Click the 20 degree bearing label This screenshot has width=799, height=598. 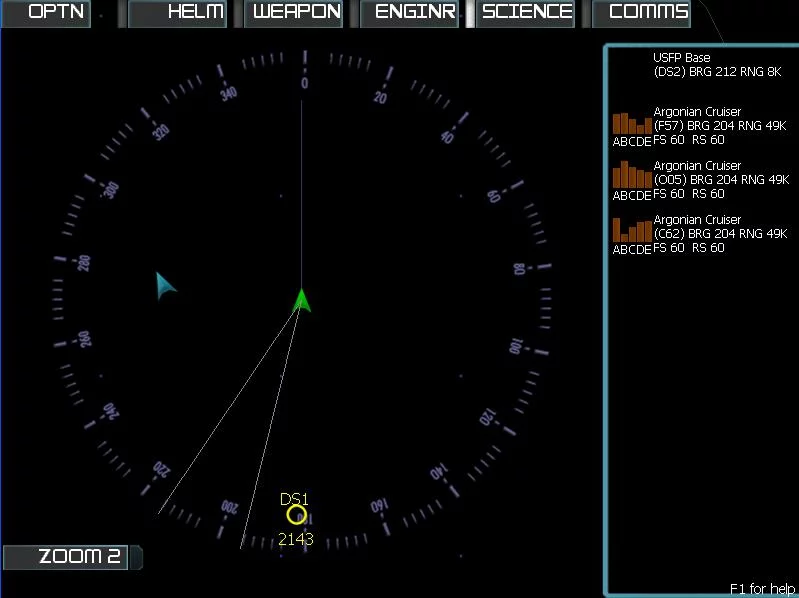click(380, 97)
